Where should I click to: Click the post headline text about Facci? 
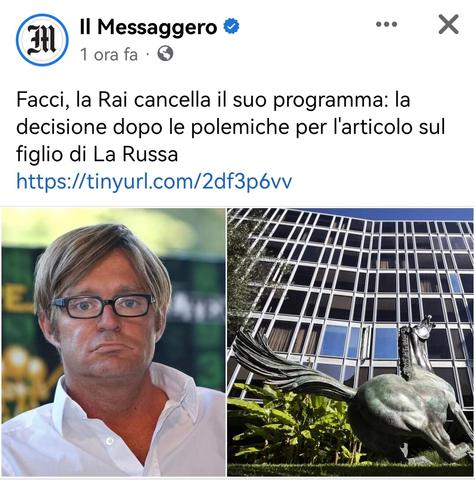[x=231, y=127]
